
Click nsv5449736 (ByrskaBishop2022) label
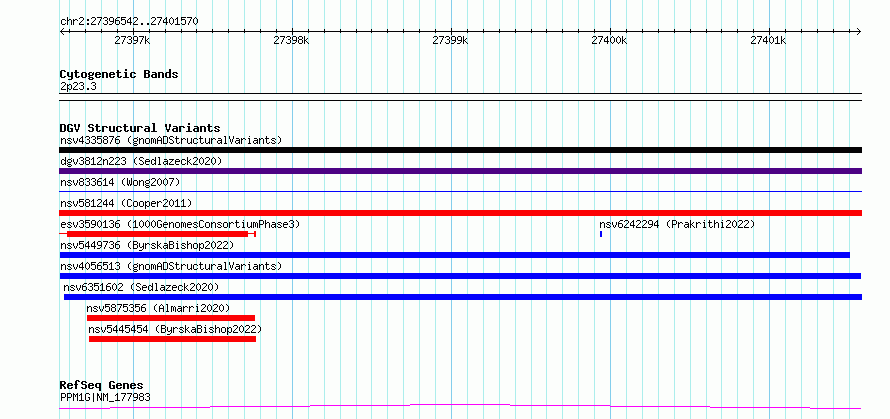pos(147,245)
